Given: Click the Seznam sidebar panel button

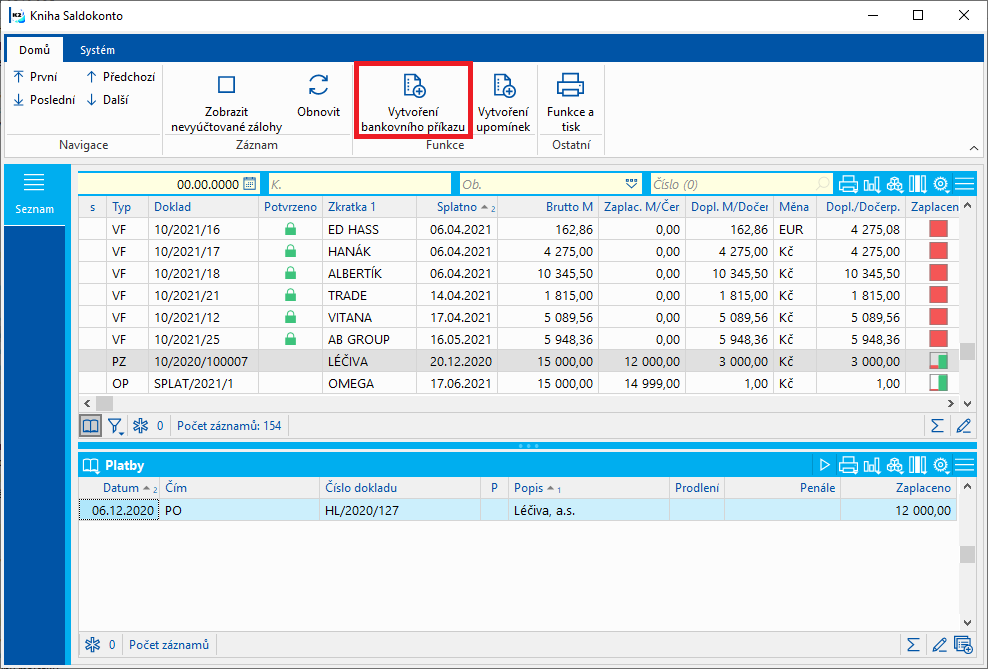Looking at the screenshot, I should [x=34, y=193].
